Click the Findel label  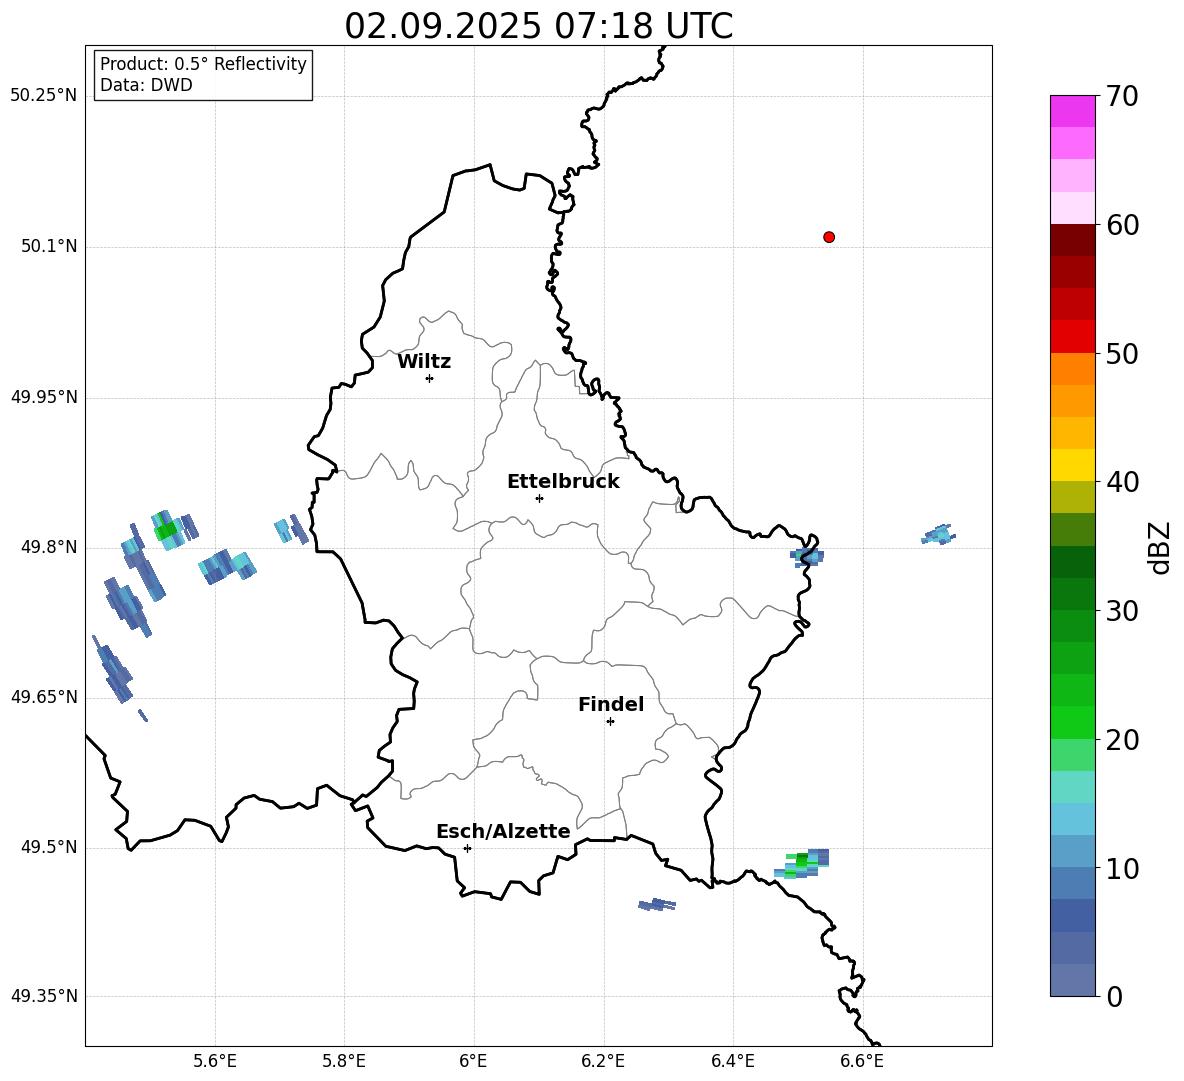click(611, 704)
